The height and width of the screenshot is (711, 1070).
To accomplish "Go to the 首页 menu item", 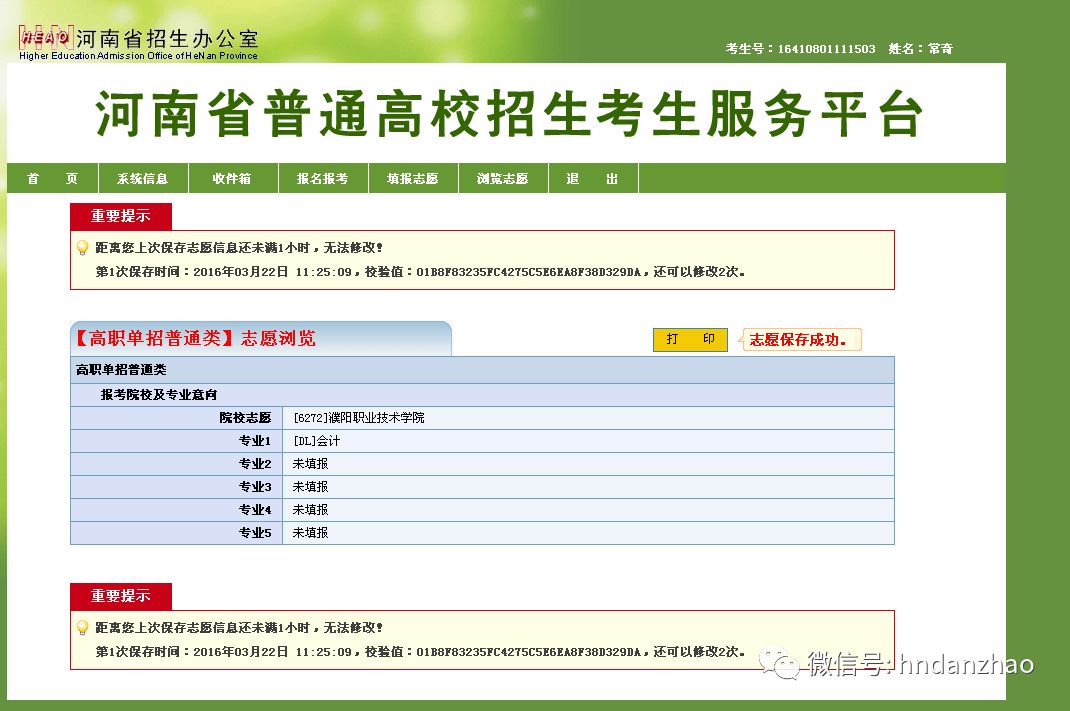I will tap(52, 179).
